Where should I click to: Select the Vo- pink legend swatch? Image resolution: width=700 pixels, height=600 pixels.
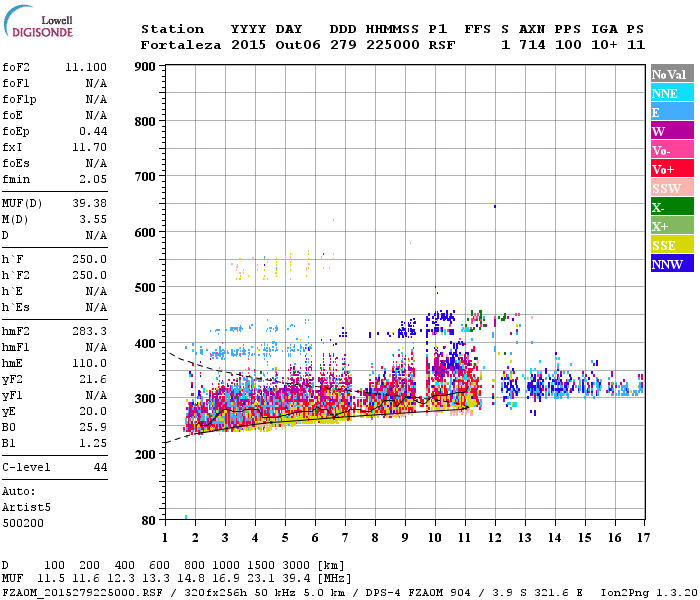tap(672, 150)
